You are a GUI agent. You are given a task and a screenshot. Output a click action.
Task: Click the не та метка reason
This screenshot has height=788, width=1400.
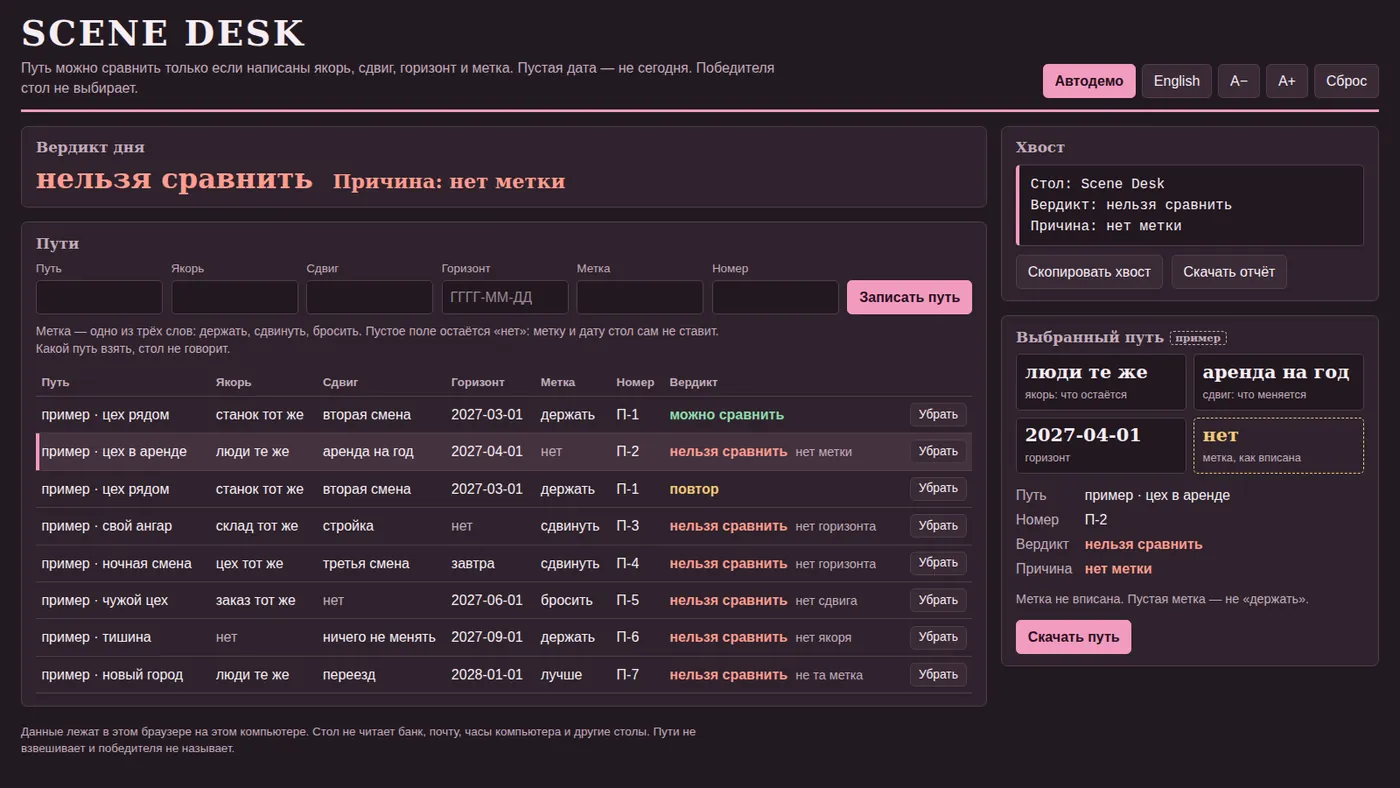[829, 675]
